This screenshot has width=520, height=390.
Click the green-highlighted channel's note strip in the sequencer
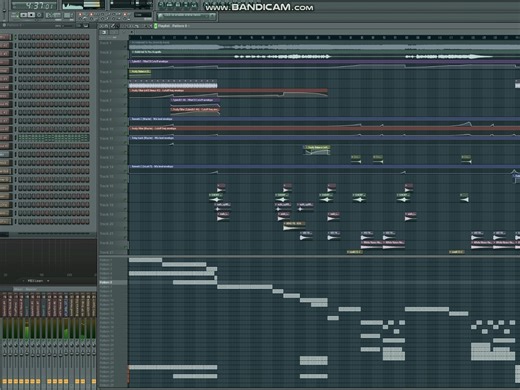click(53, 137)
